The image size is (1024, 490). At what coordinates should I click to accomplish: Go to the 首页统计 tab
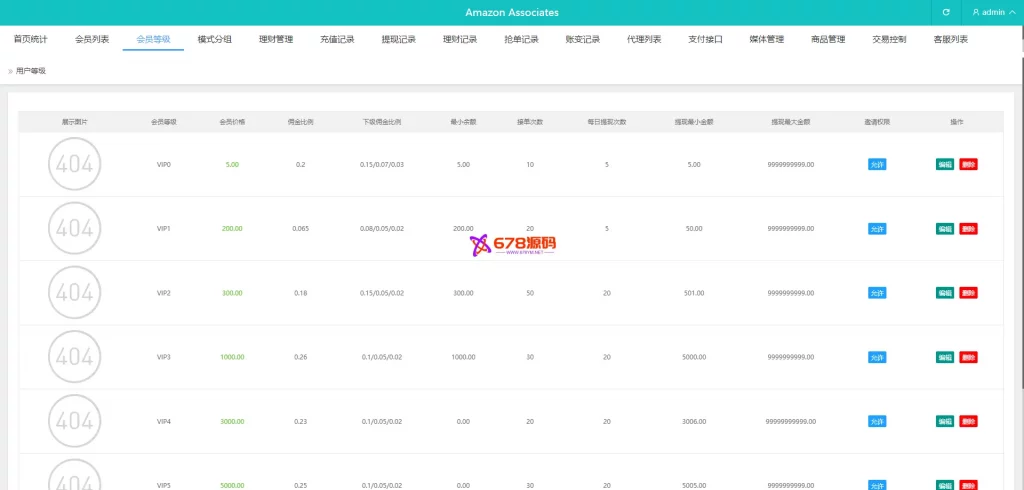(31, 39)
